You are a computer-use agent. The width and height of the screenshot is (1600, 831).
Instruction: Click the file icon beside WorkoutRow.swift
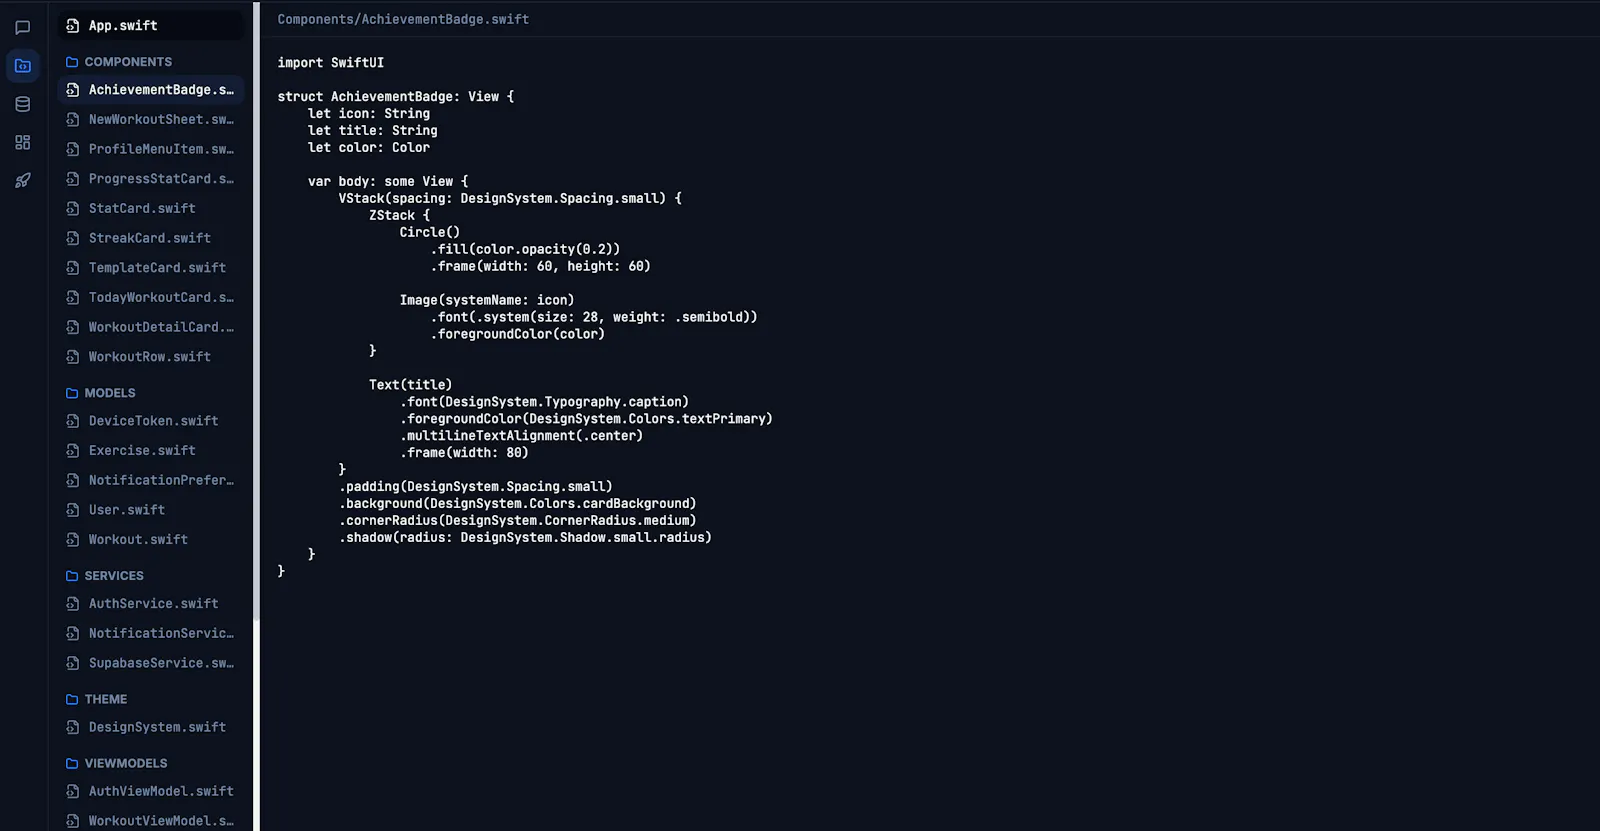click(x=72, y=357)
